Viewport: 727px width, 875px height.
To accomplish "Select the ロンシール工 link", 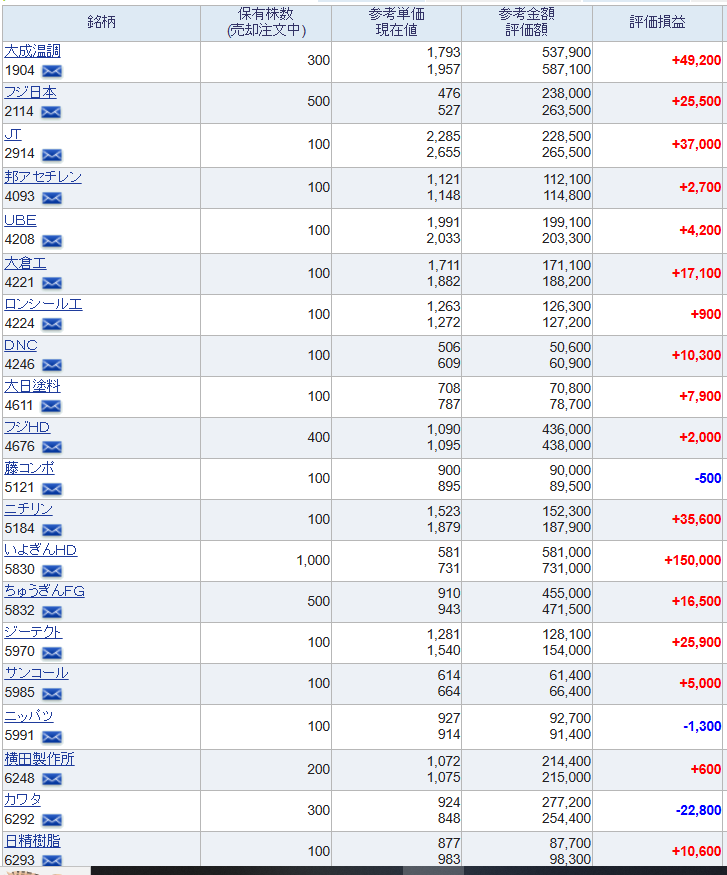I will pyautogui.click(x=43, y=304).
